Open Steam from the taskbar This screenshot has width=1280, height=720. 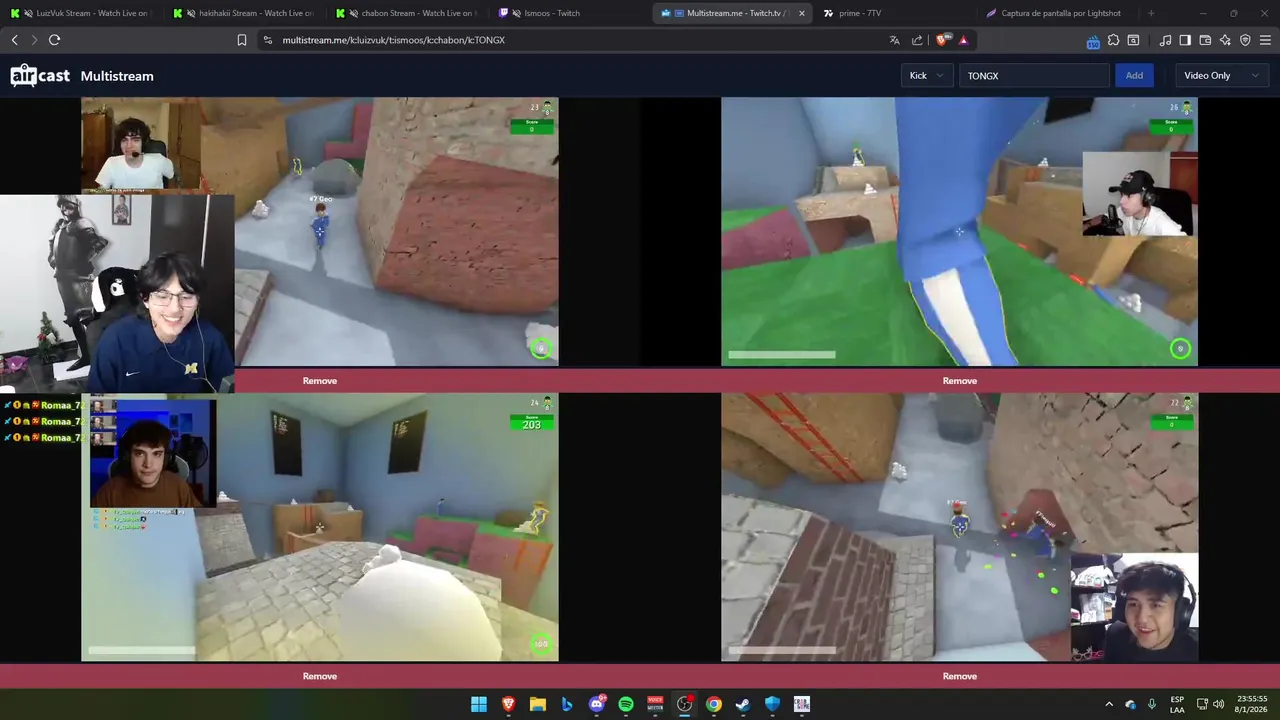pyautogui.click(x=743, y=704)
